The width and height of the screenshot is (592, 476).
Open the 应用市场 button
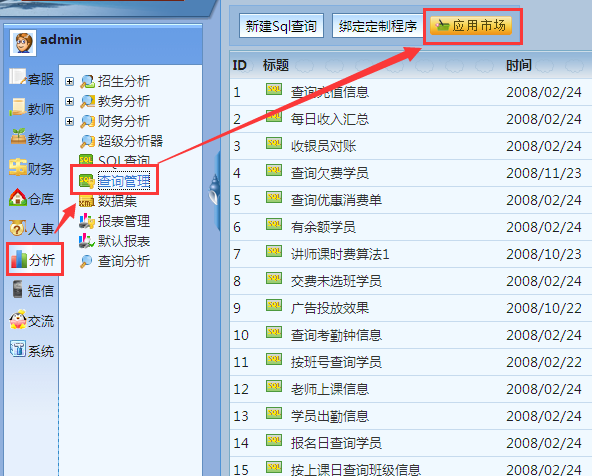tap(471, 26)
